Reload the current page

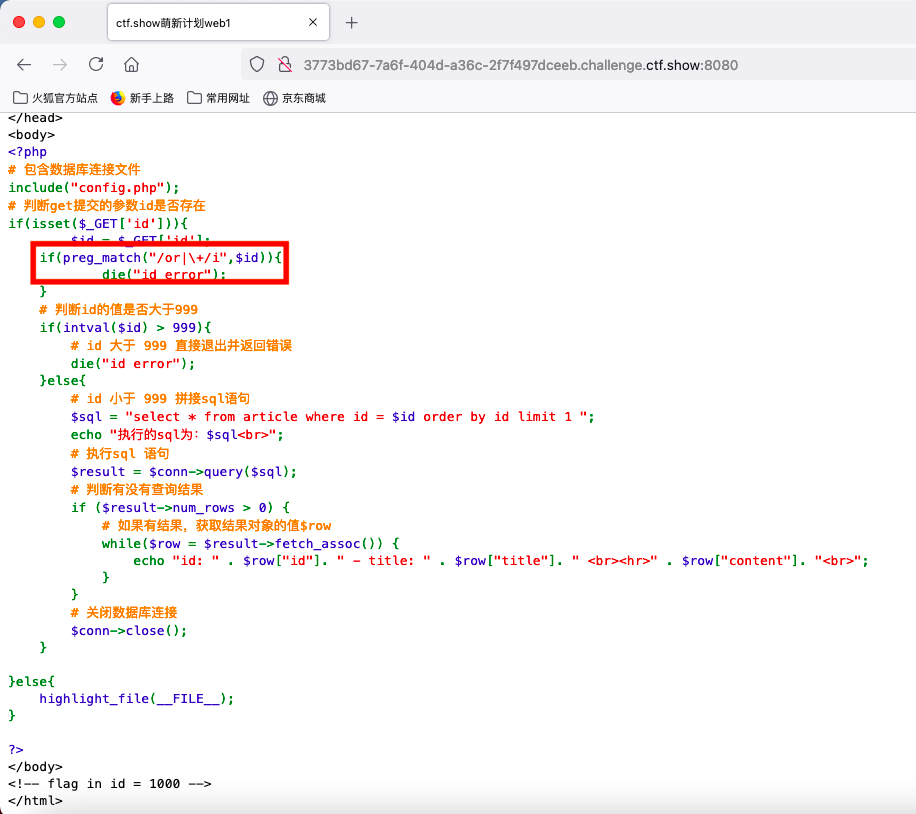96,64
